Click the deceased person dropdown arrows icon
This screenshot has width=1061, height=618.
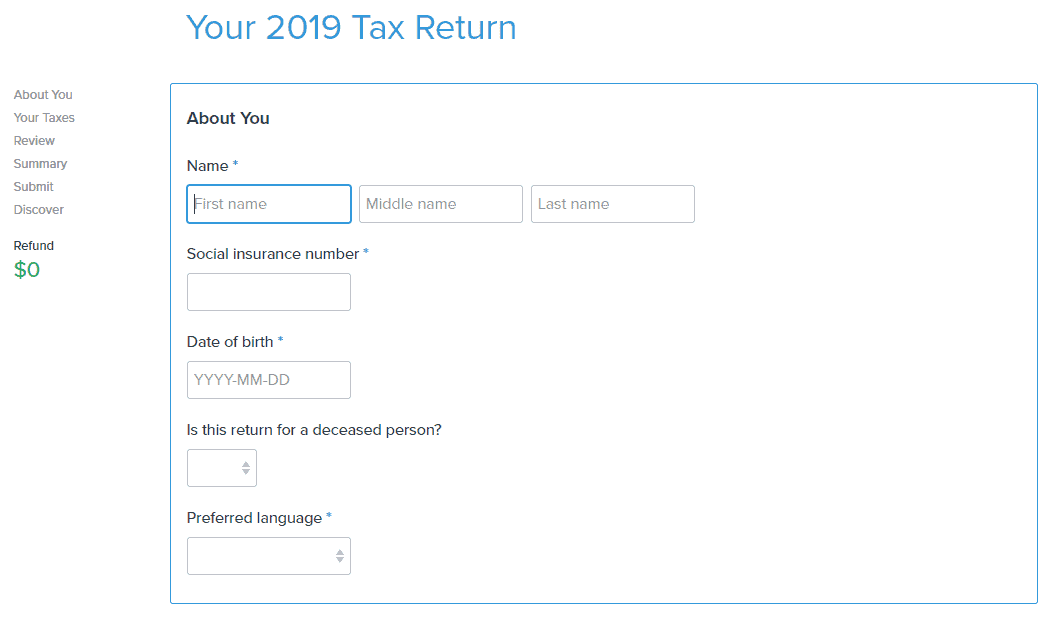click(246, 468)
